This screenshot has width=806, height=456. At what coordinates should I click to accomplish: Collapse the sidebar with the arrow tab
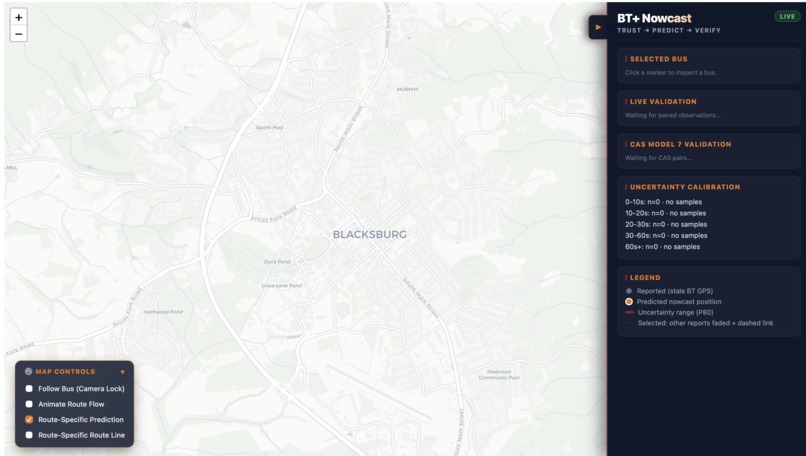coord(598,27)
